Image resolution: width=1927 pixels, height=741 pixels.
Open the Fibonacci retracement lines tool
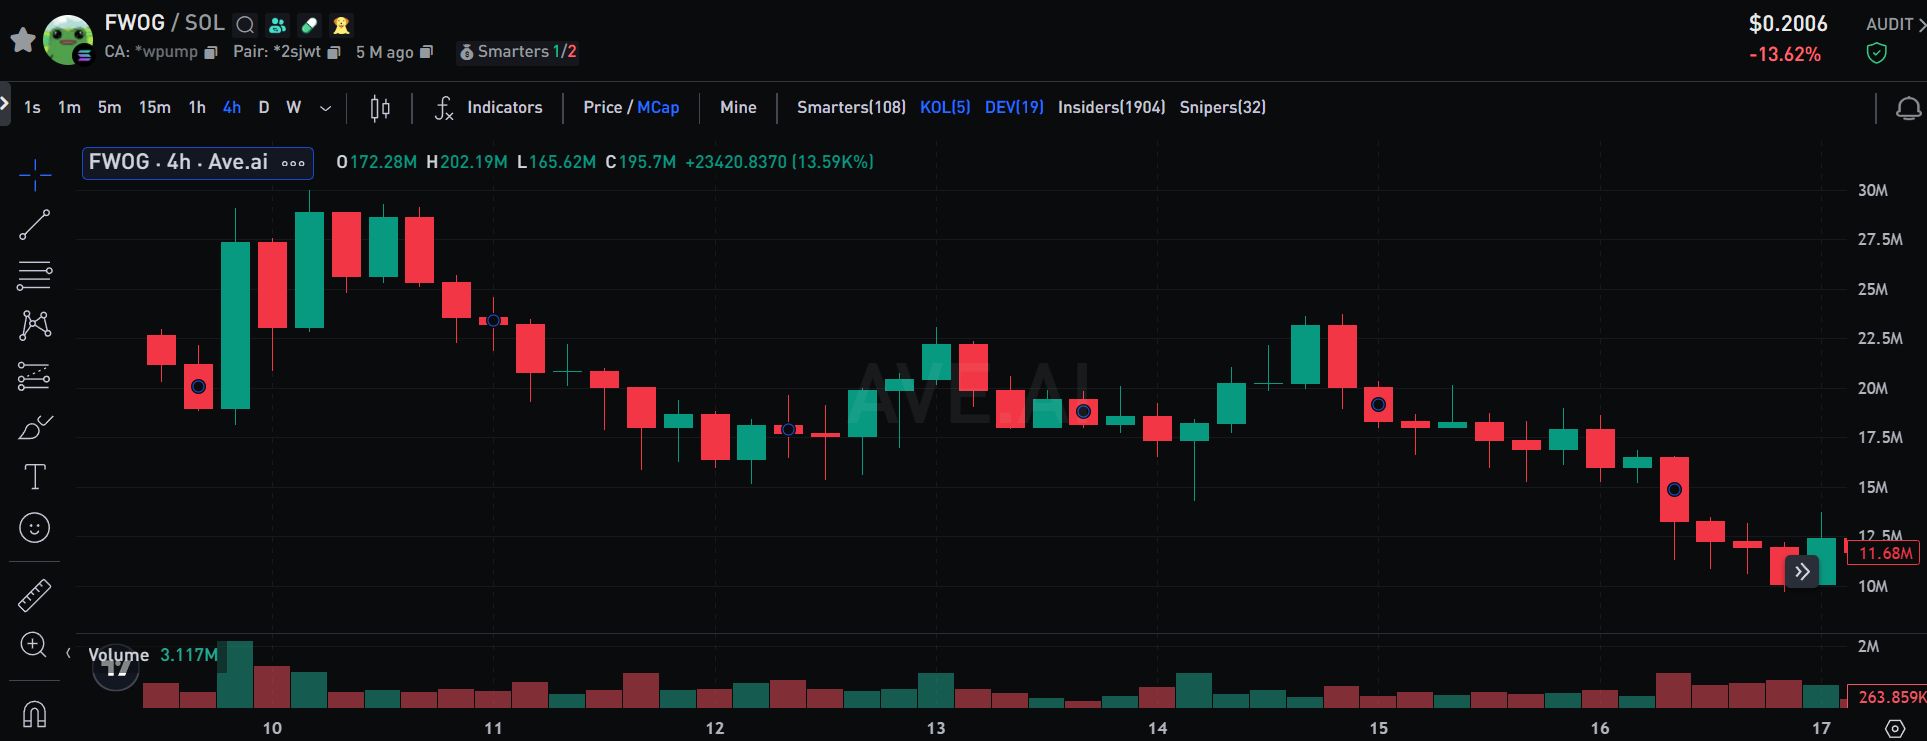click(34, 275)
